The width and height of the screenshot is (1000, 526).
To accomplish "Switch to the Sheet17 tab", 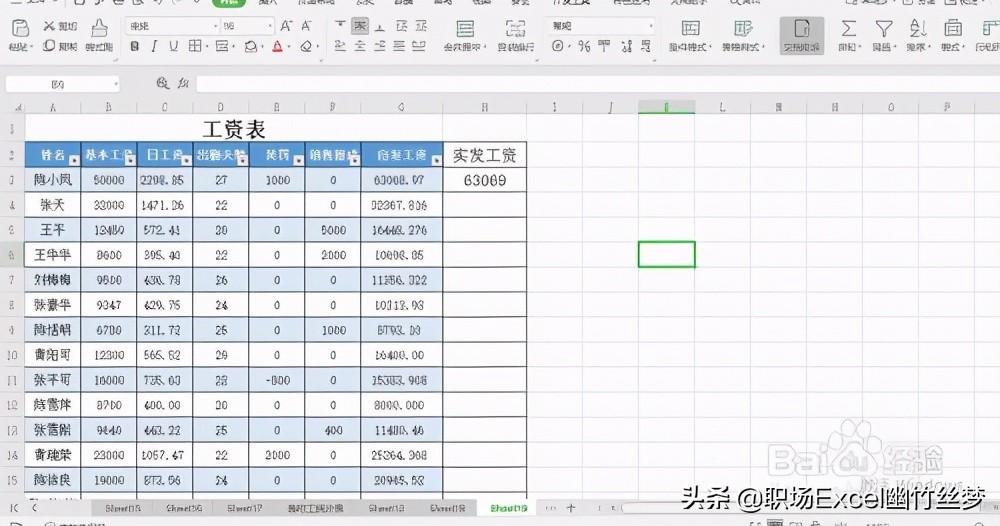I will [245, 508].
